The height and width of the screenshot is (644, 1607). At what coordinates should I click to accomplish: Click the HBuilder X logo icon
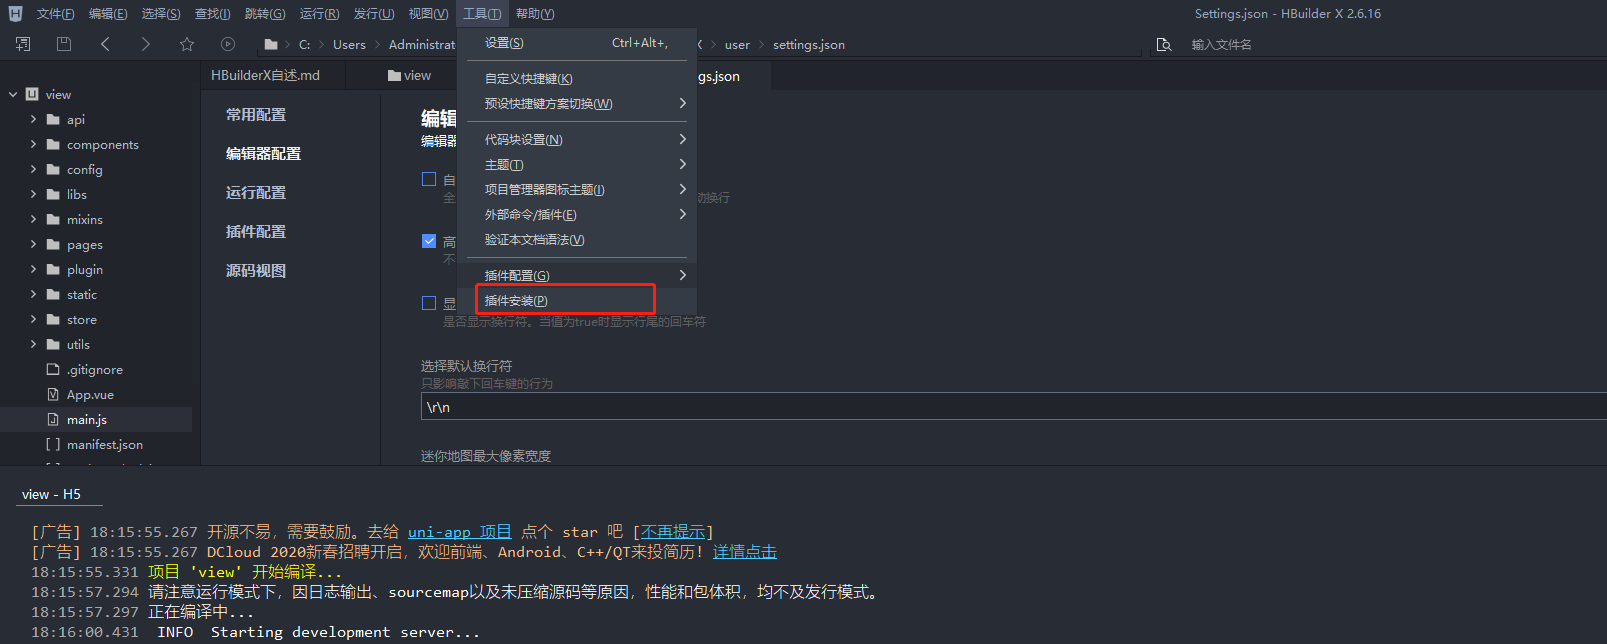coord(15,13)
